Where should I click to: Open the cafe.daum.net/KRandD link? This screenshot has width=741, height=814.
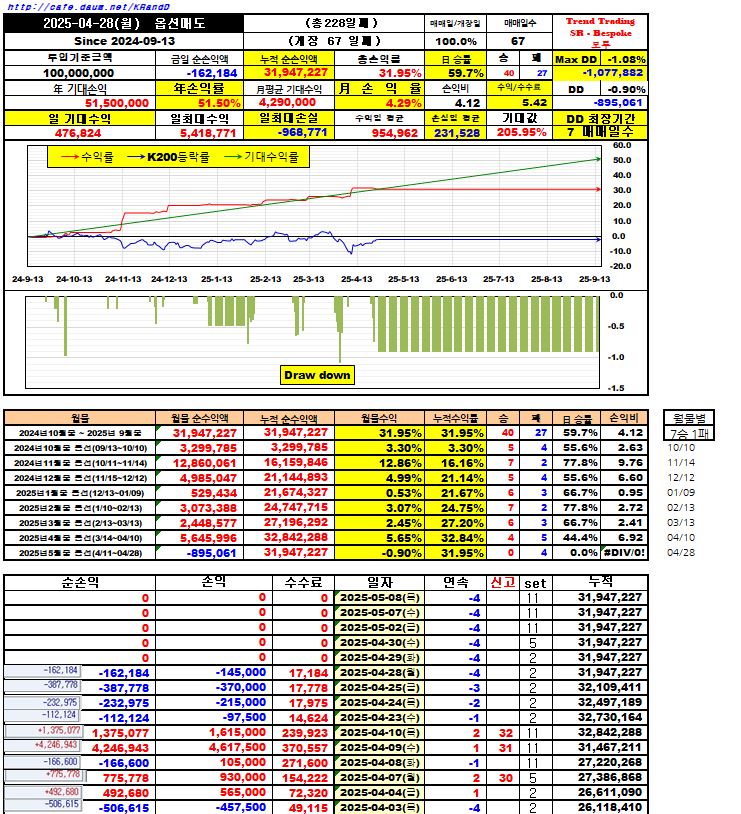[x=88, y=7]
